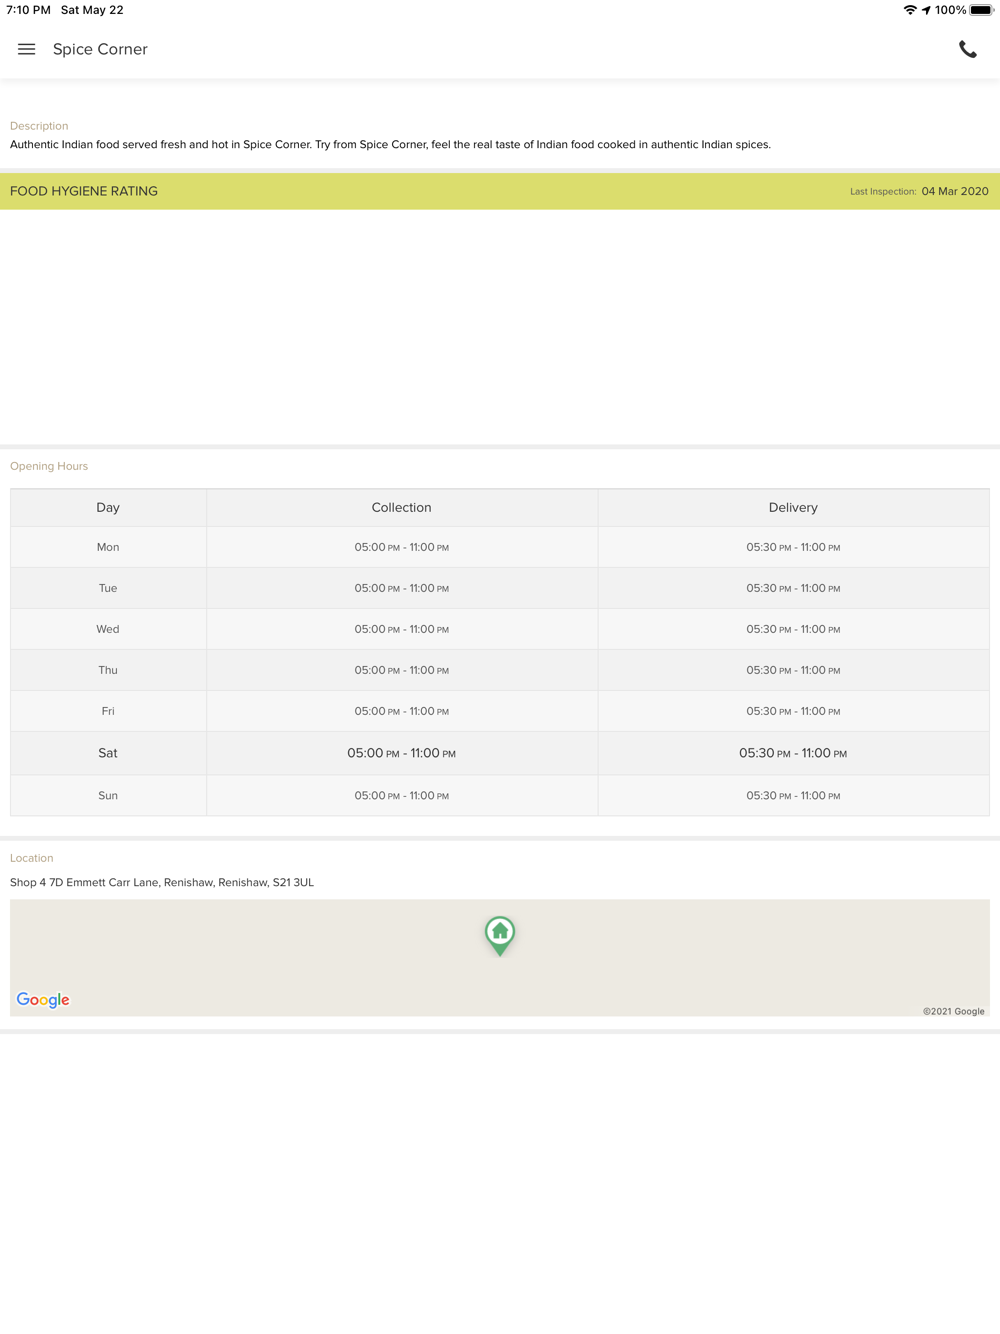Select the highlighted Sat day cell
Screen dimensions: 1000x1334
click(108, 753)
